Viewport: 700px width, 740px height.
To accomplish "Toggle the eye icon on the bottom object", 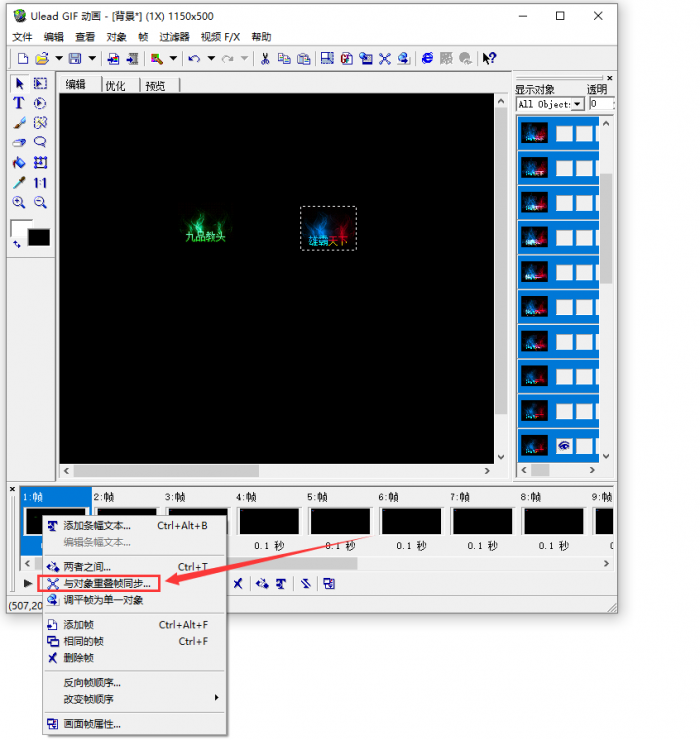I will point(563,446).
